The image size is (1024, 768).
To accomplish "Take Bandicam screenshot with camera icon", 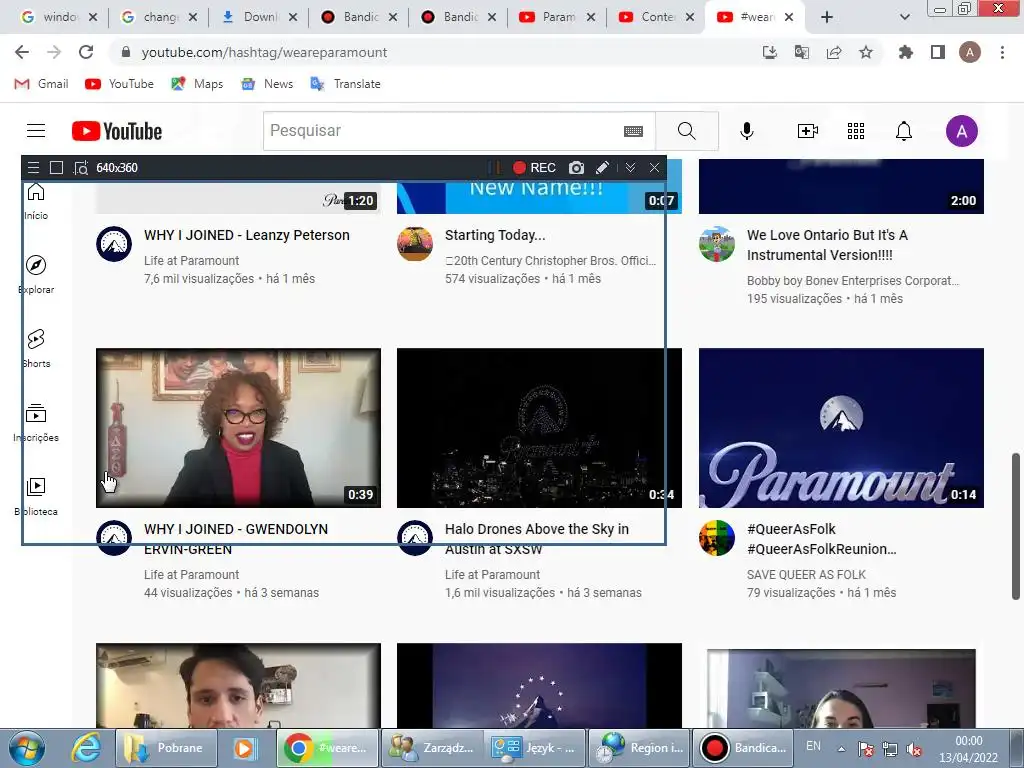I will tap(576, 168).
